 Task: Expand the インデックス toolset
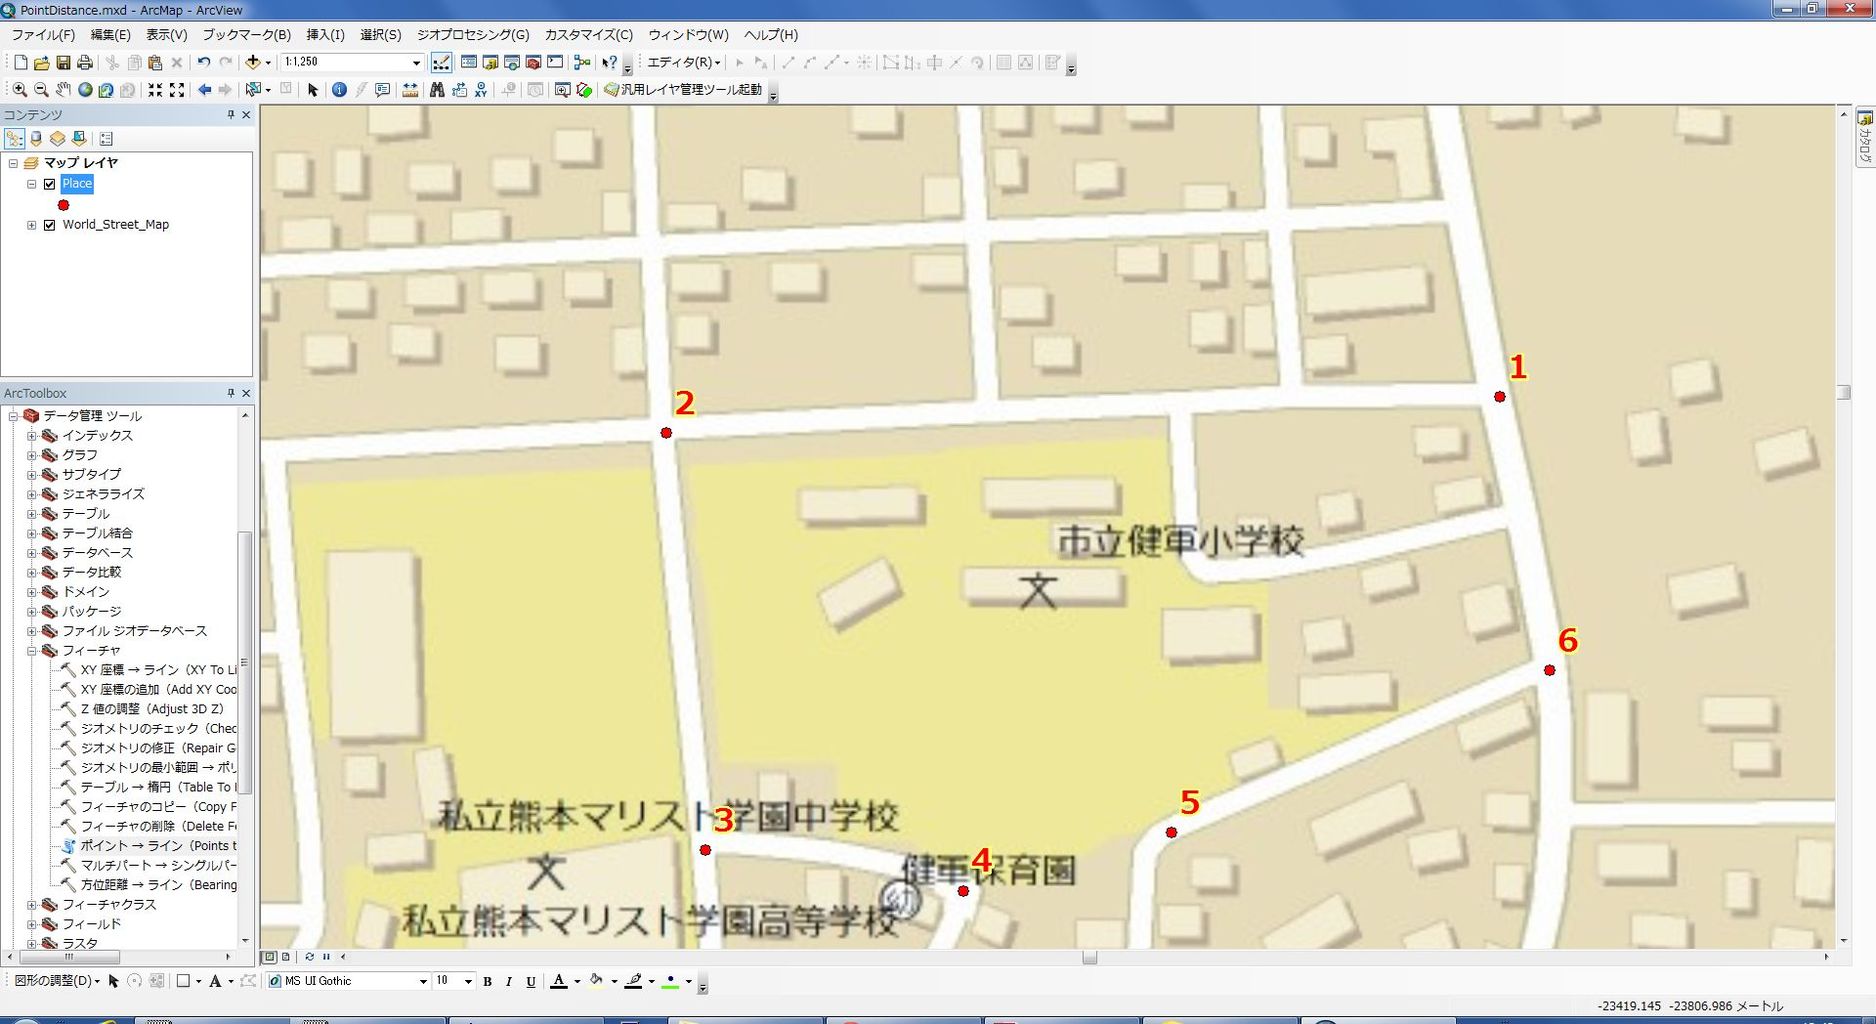click(x=31, y=436)
